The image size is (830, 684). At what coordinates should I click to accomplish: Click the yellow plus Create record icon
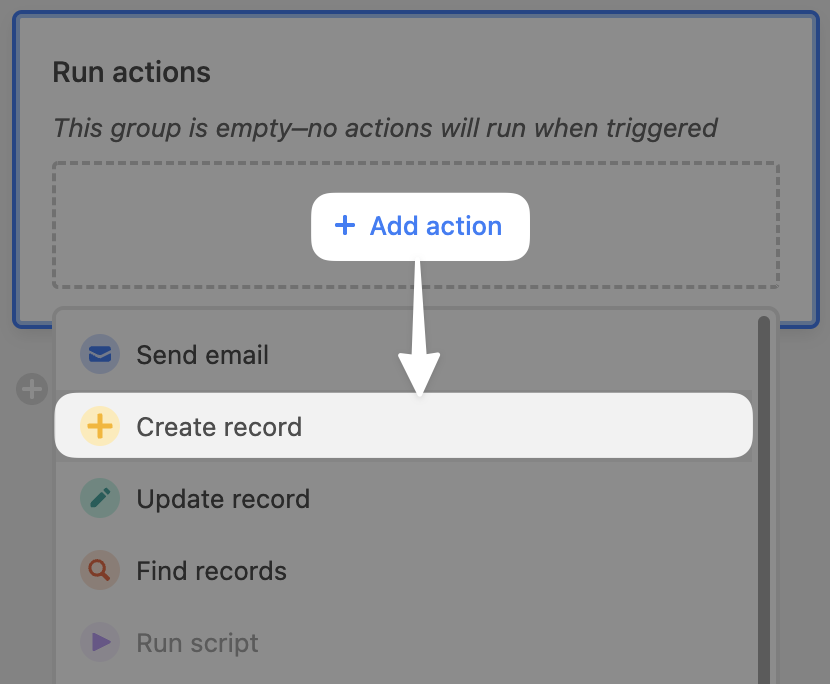point(100,426)
